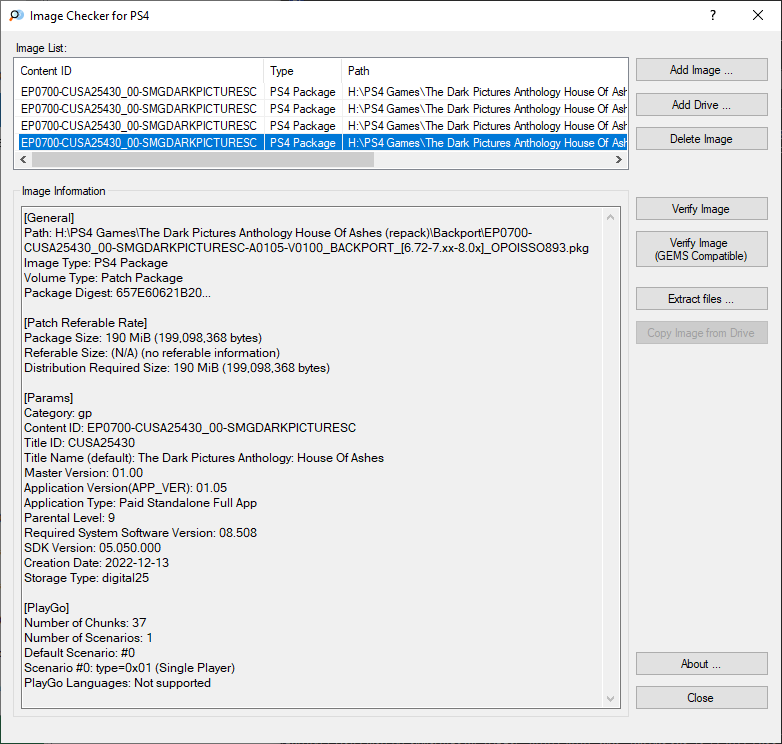Click the left arrow of image list scrollbar
Image resolution: width=782 pixels, height=744 pixels.
click(23, 160)
